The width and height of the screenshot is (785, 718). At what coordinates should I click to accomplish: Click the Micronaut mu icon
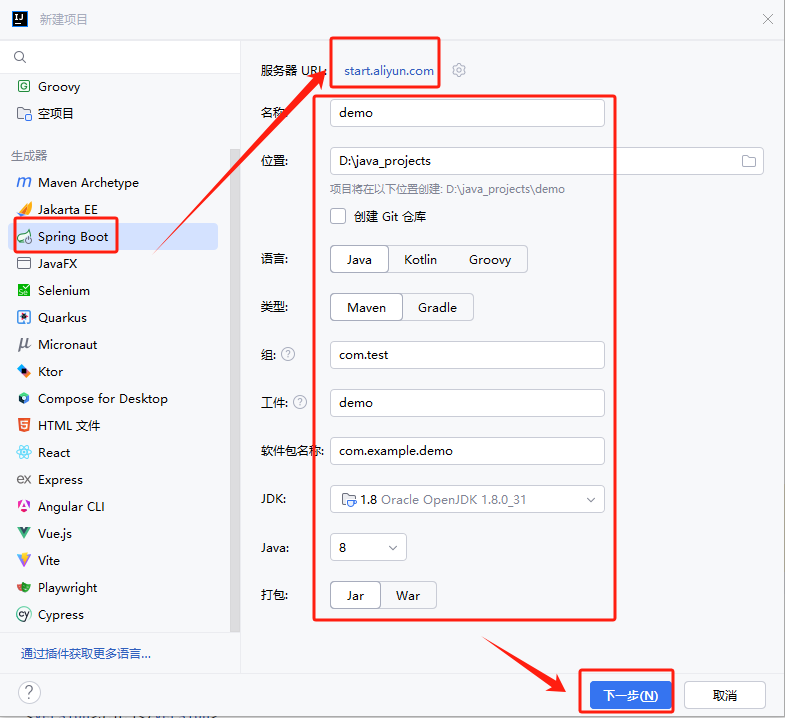click(24, 344)
